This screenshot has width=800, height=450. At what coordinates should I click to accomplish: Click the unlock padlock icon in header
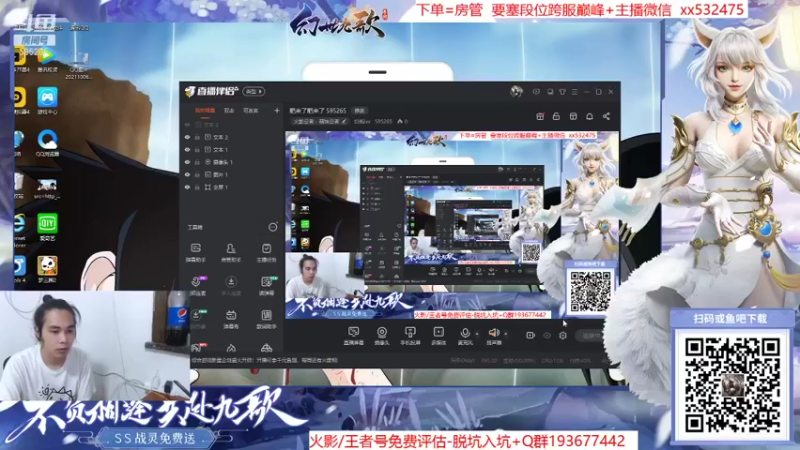(x=556, y=116)
